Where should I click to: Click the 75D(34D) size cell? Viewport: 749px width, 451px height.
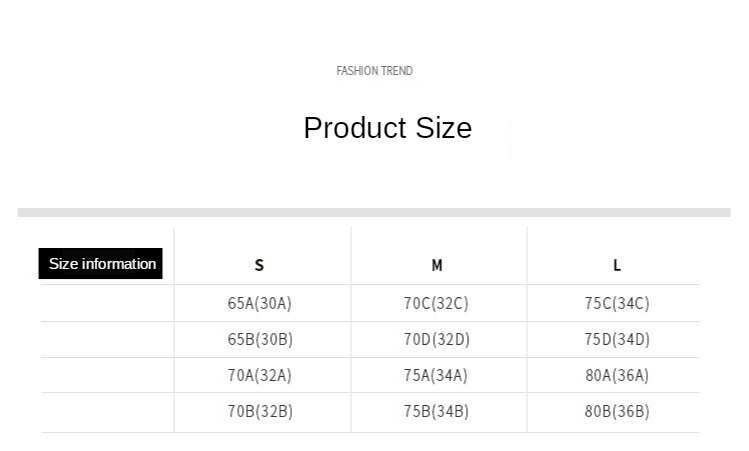tap(617, 339)
